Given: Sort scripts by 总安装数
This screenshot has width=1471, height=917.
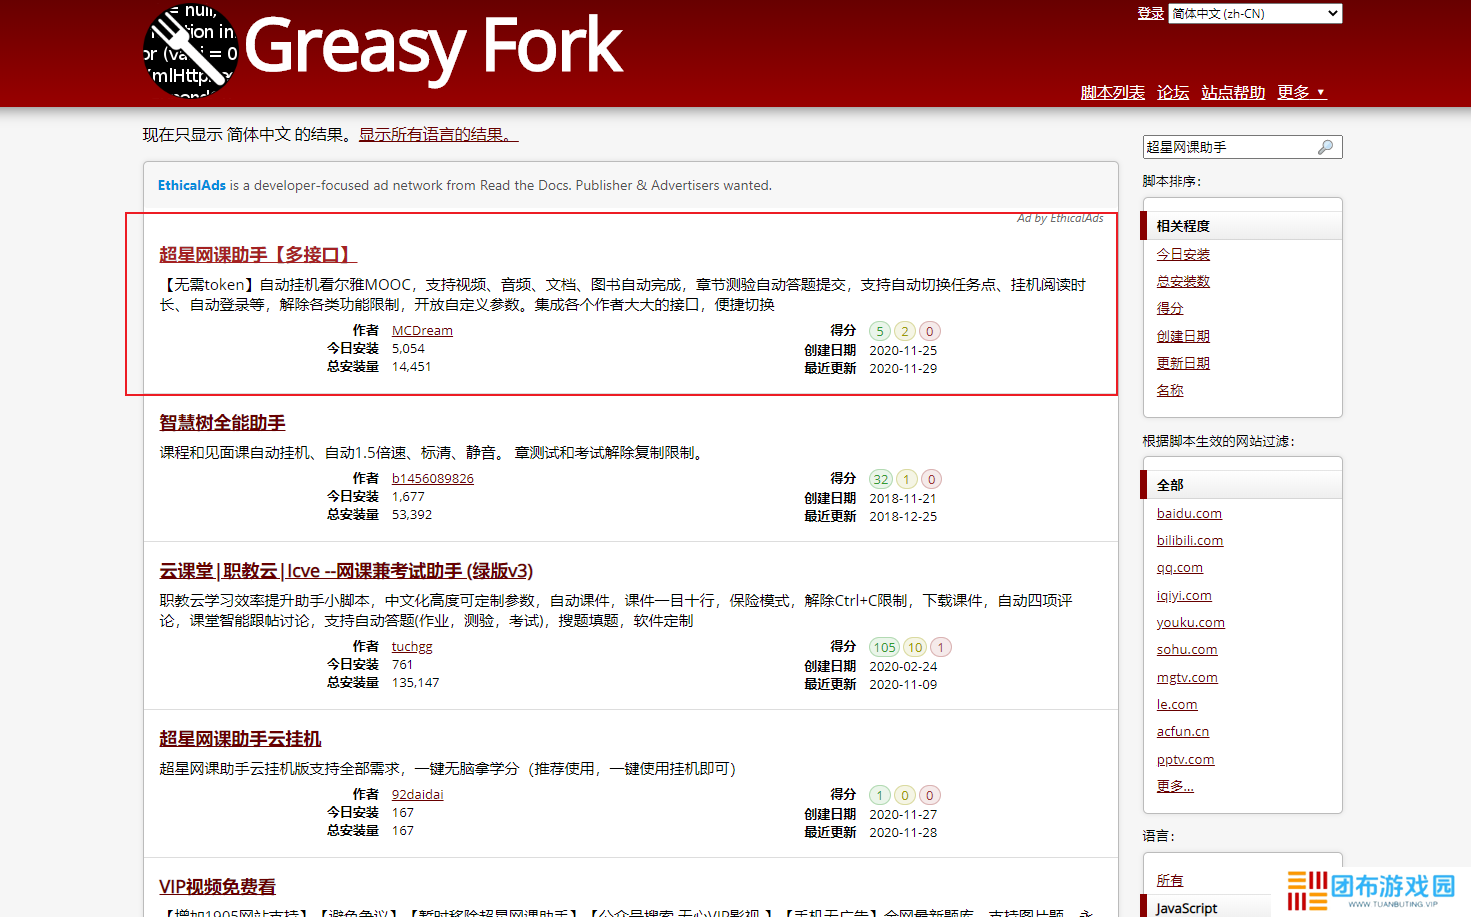Looking at the screenshot, I should 1183,281.
